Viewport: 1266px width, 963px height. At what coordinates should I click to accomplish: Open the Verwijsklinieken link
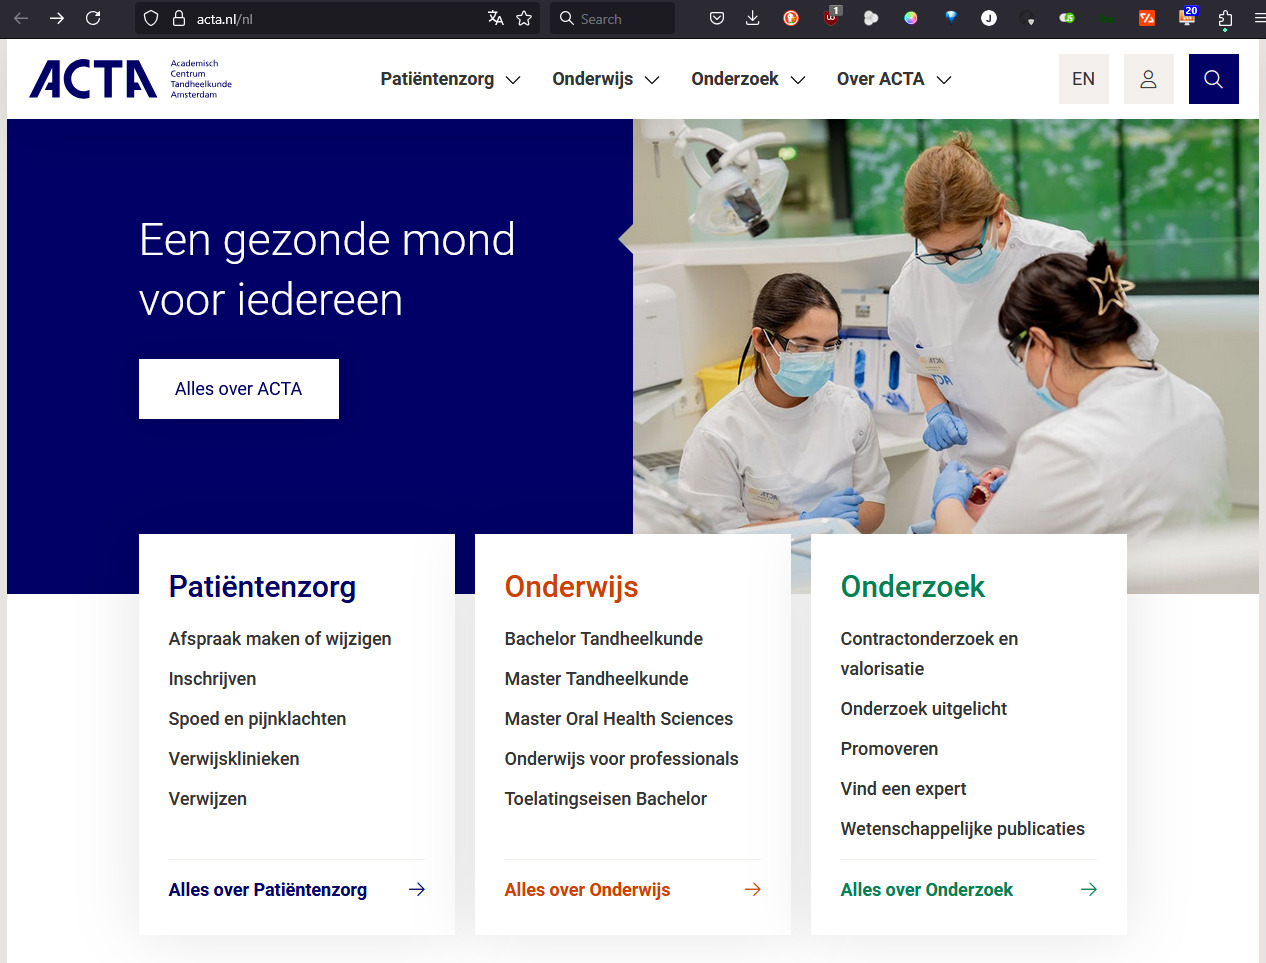pos(234,759)
